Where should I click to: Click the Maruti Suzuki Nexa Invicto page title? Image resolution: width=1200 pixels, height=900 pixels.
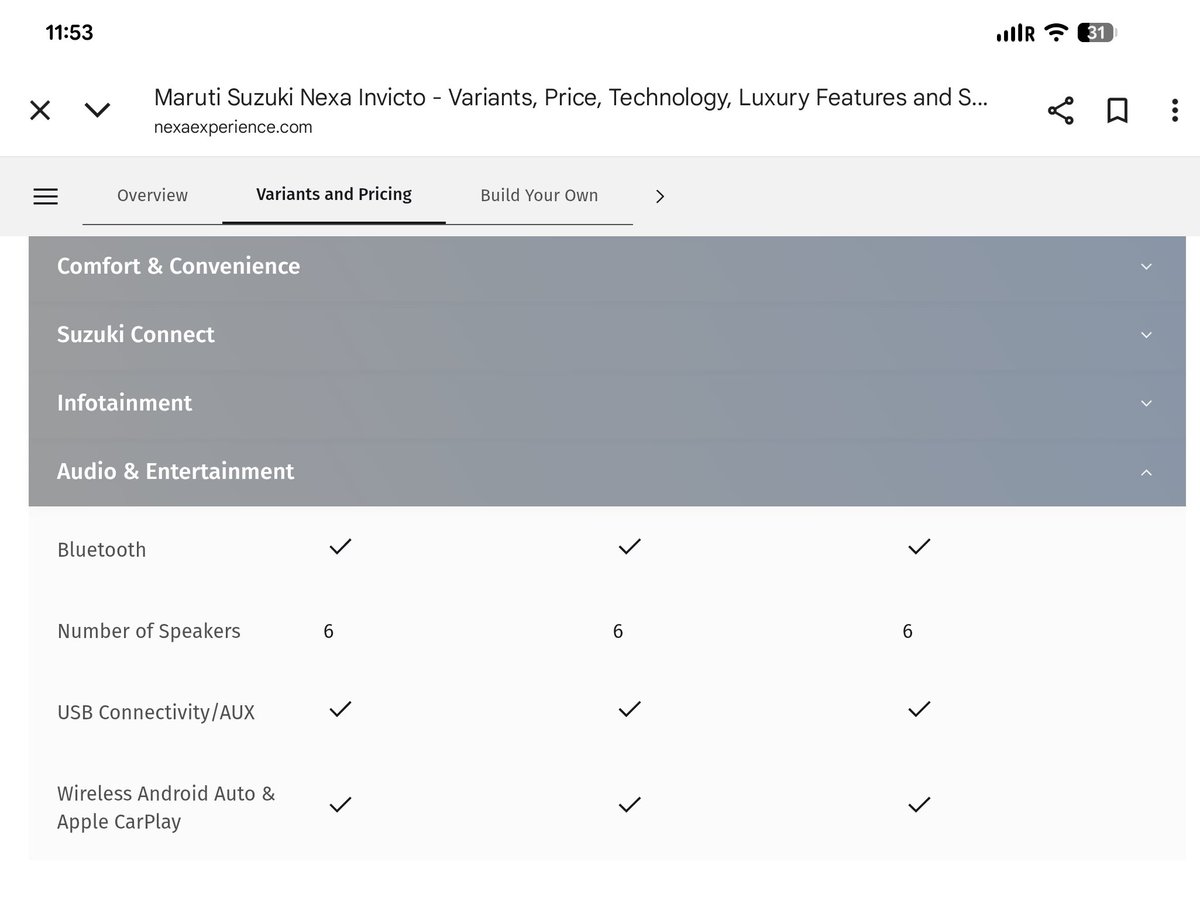click(x=571, y=98)
